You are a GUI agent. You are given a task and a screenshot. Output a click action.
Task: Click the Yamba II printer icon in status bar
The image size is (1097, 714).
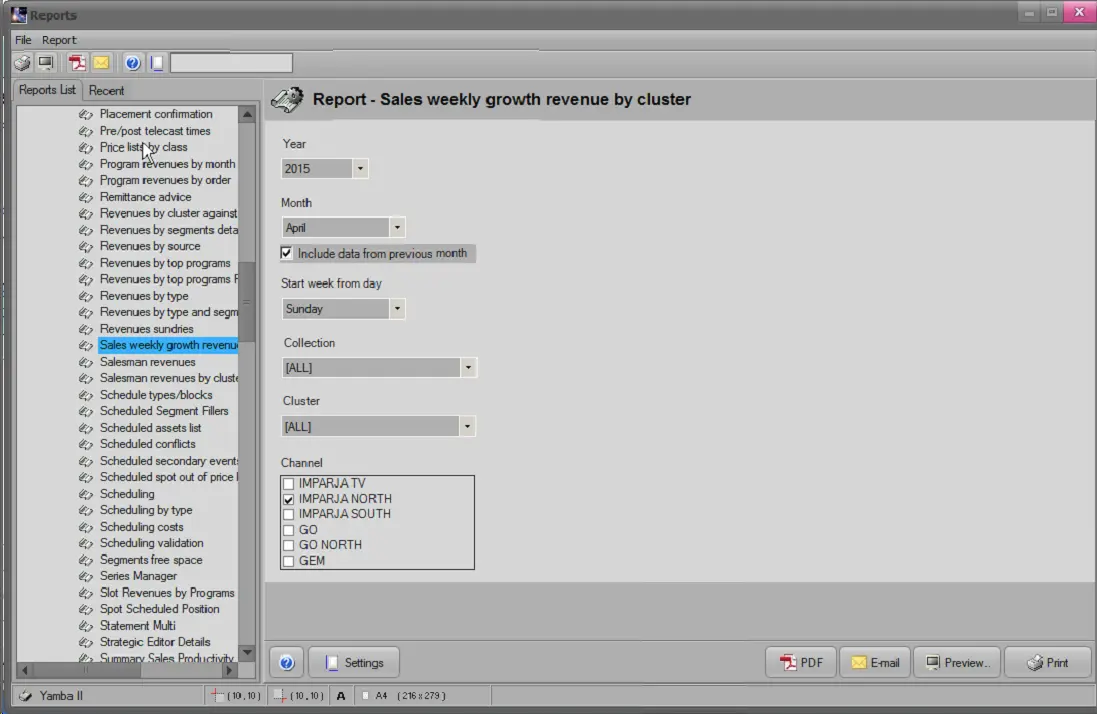click(26, 695)
